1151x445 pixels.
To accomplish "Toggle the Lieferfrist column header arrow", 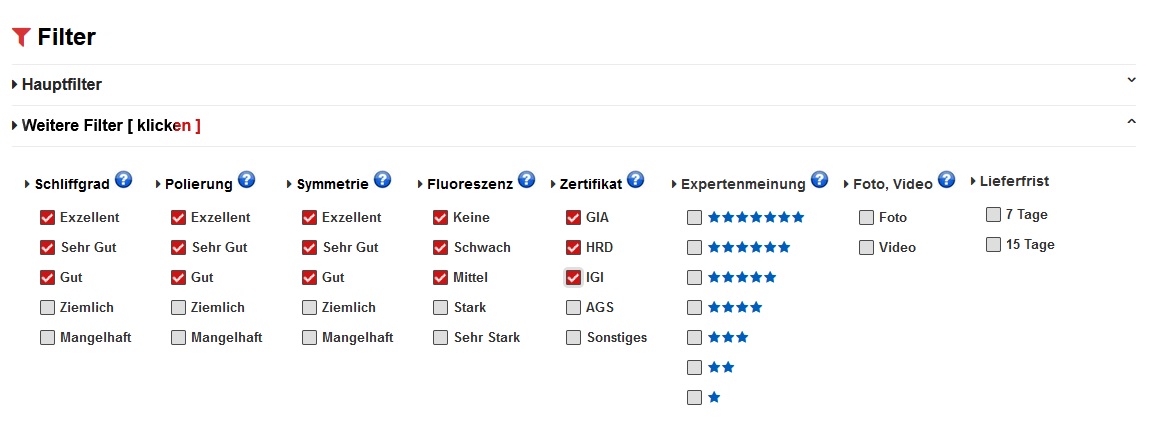I will click(975, 181).
